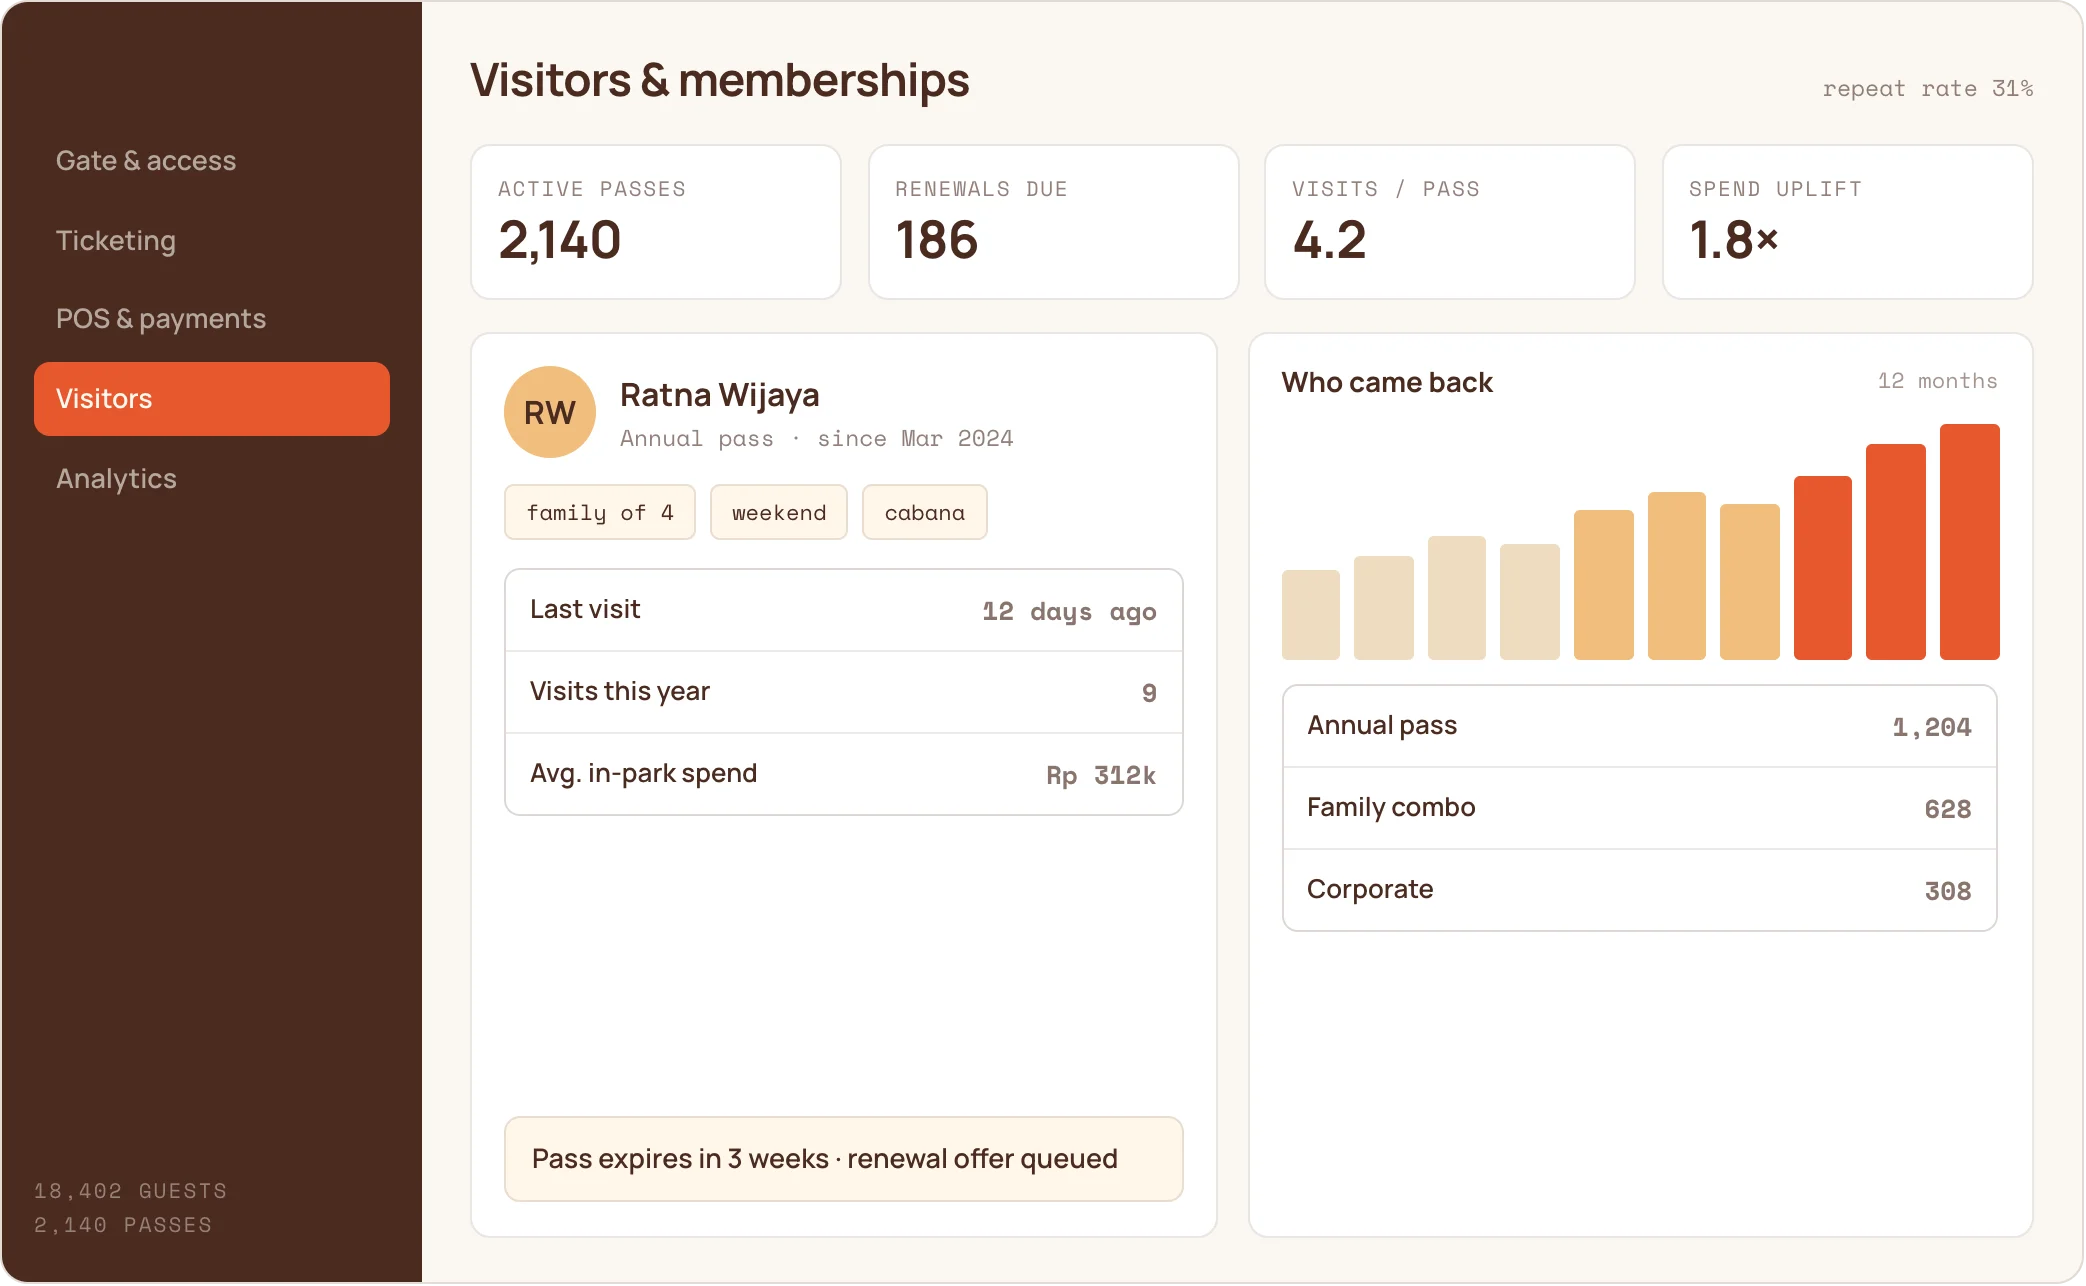Select the 'weekend' tag chip
2086x1286 pixels.
coord(779,512)
